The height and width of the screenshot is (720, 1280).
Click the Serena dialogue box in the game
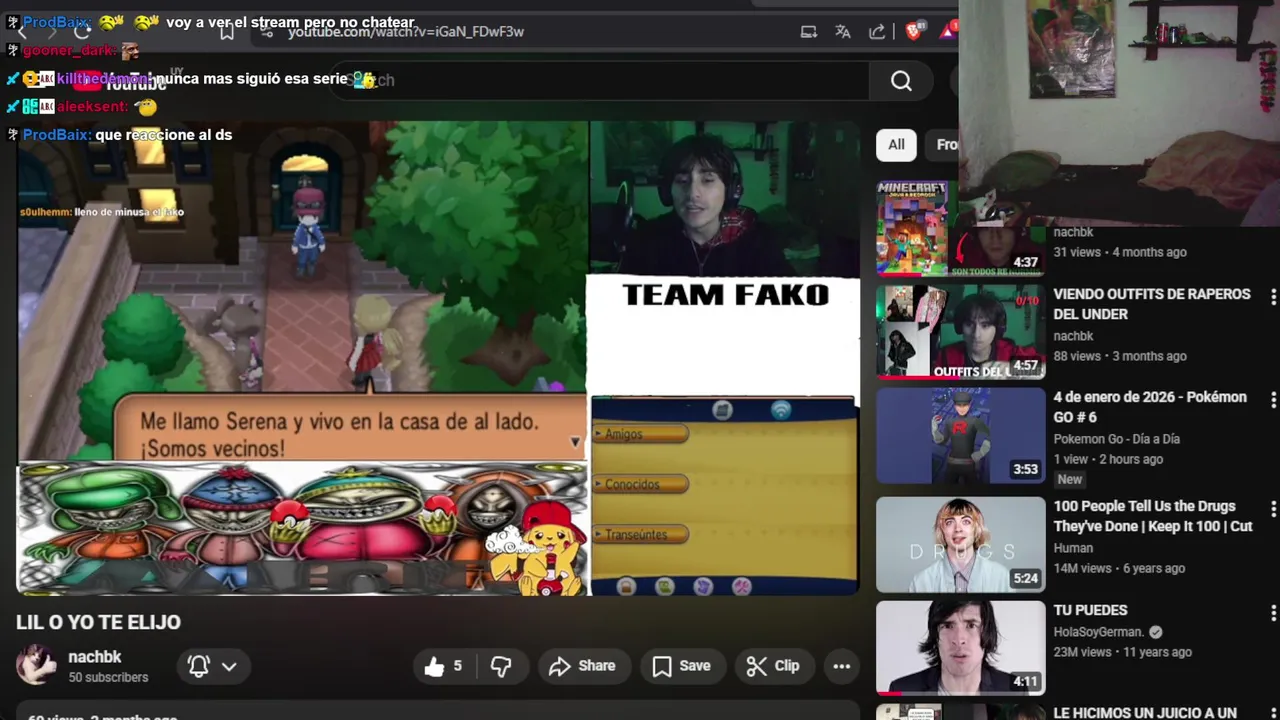pyautogui.click(x=350, y=428)
